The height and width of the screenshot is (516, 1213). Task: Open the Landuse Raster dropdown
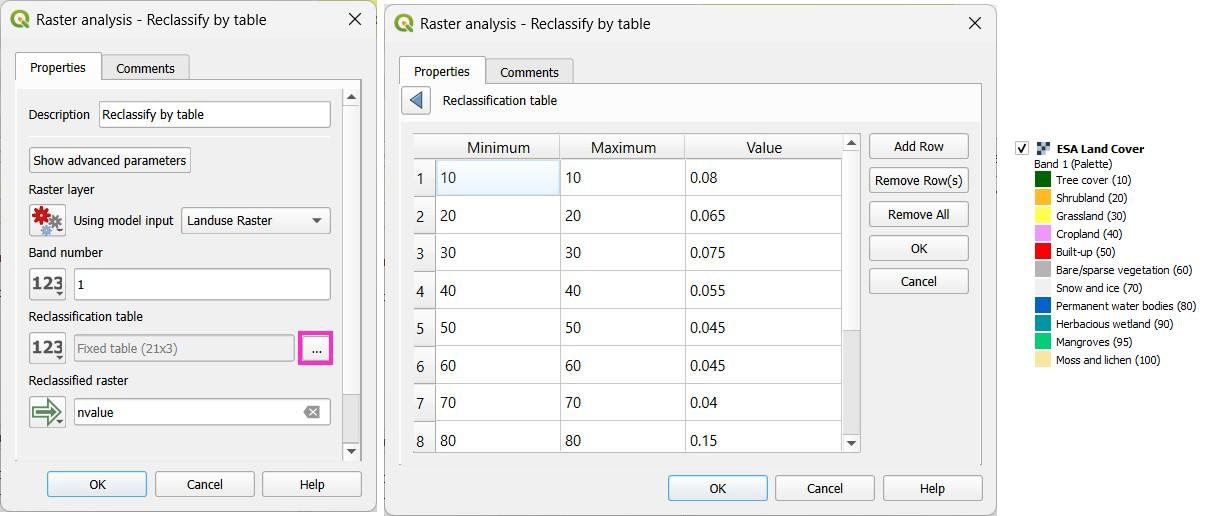point(255,220)
